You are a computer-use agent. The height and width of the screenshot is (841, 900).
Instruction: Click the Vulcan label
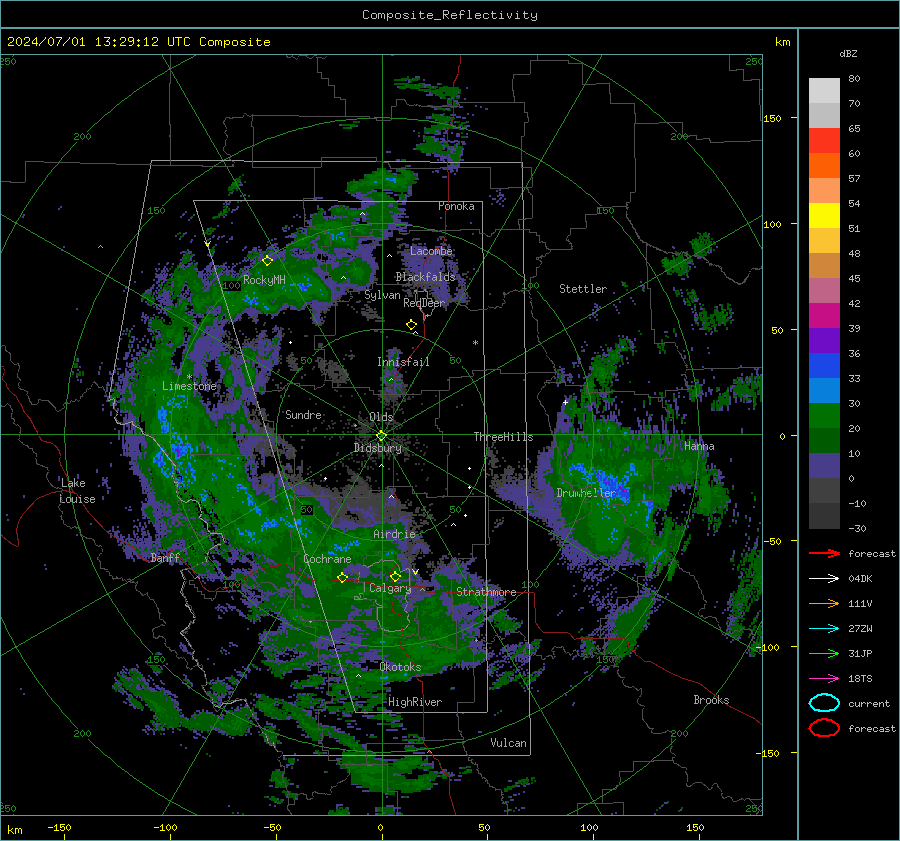[508, 743]
